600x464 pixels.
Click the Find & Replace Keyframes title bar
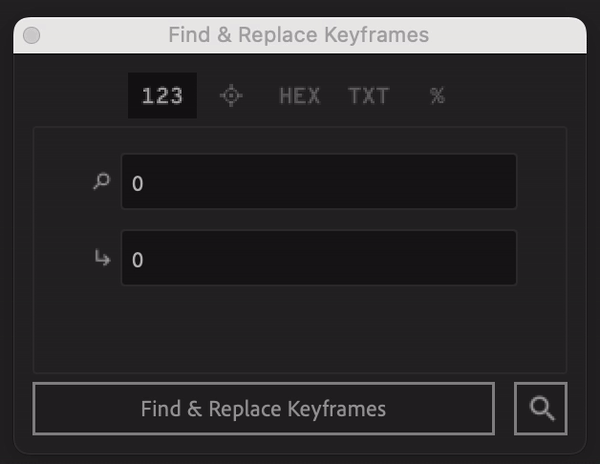[300, 35]
